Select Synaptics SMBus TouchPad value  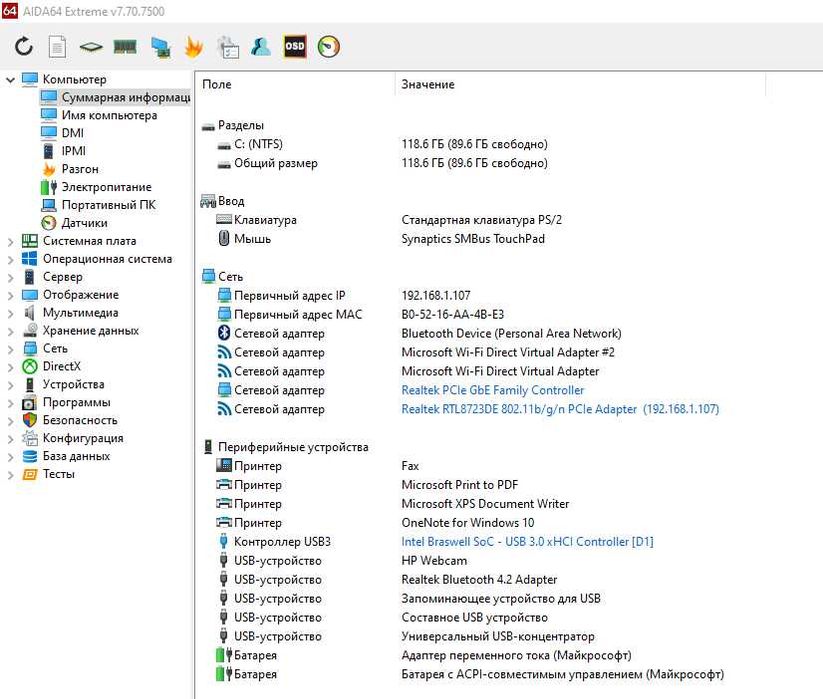(x=473, y=239)
